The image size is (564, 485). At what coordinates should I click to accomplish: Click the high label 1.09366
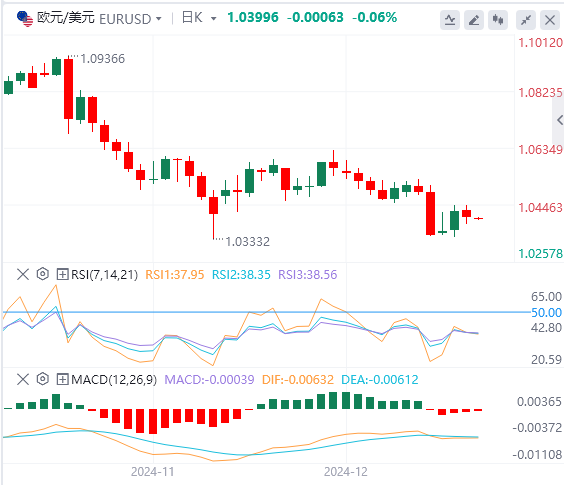[x=103, y=59]
